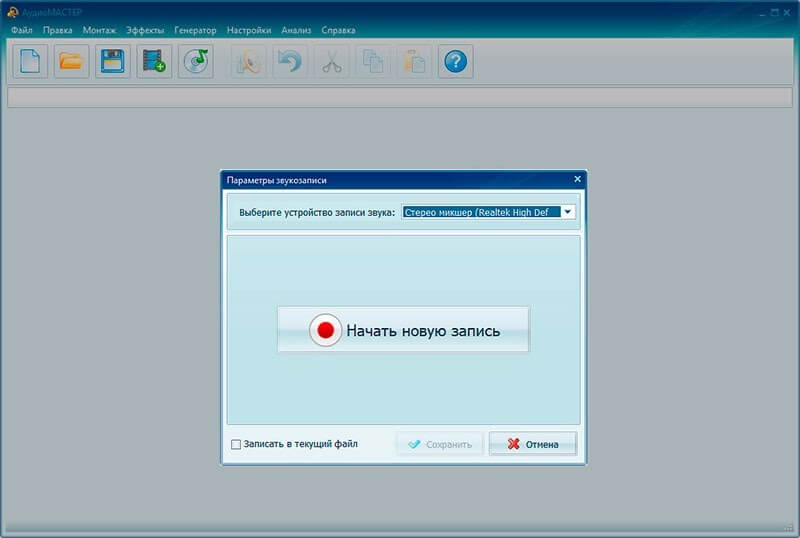Screen dimensions: 800x538
Task: Click the extract audio from video icon
Action: 154,62
